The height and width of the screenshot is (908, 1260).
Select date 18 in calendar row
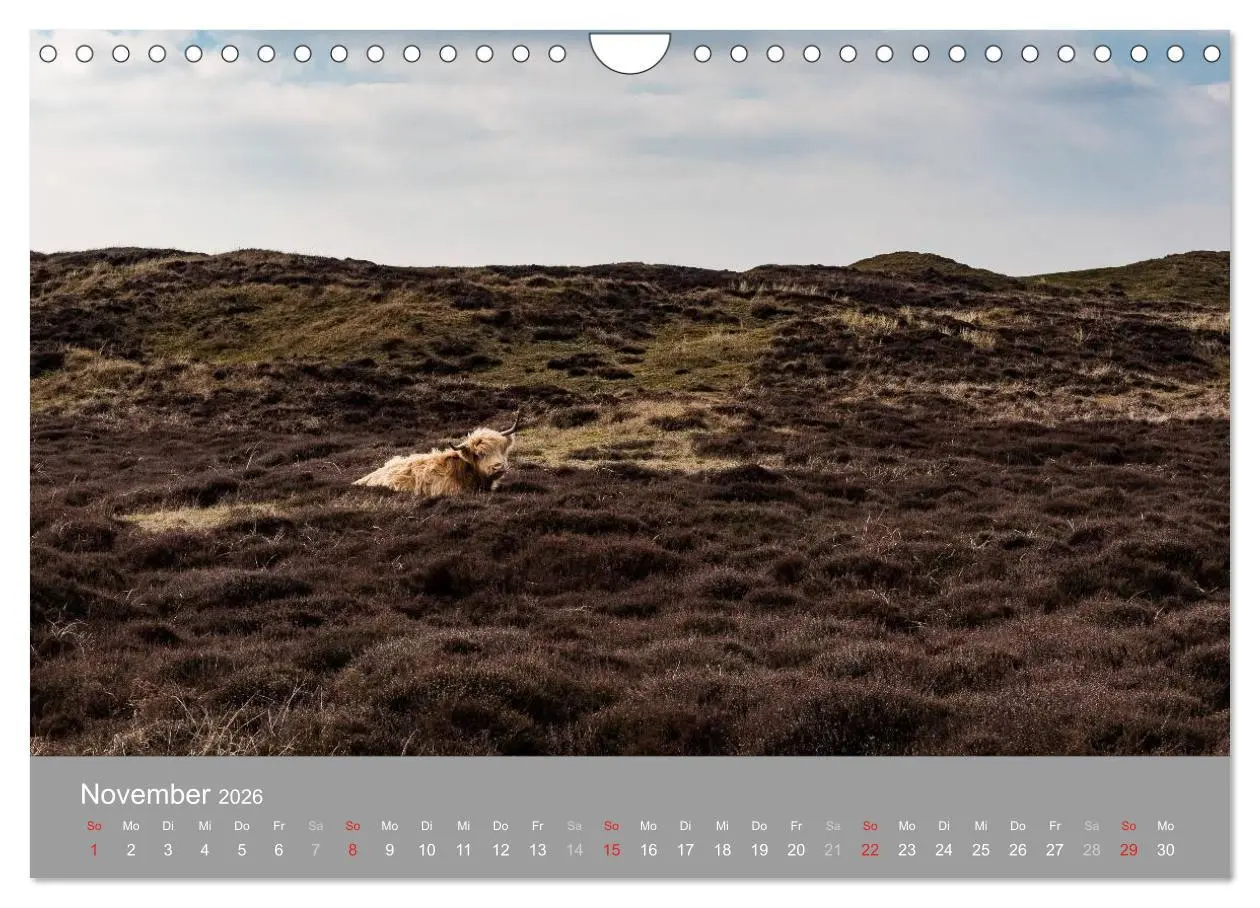pos(723,850)
